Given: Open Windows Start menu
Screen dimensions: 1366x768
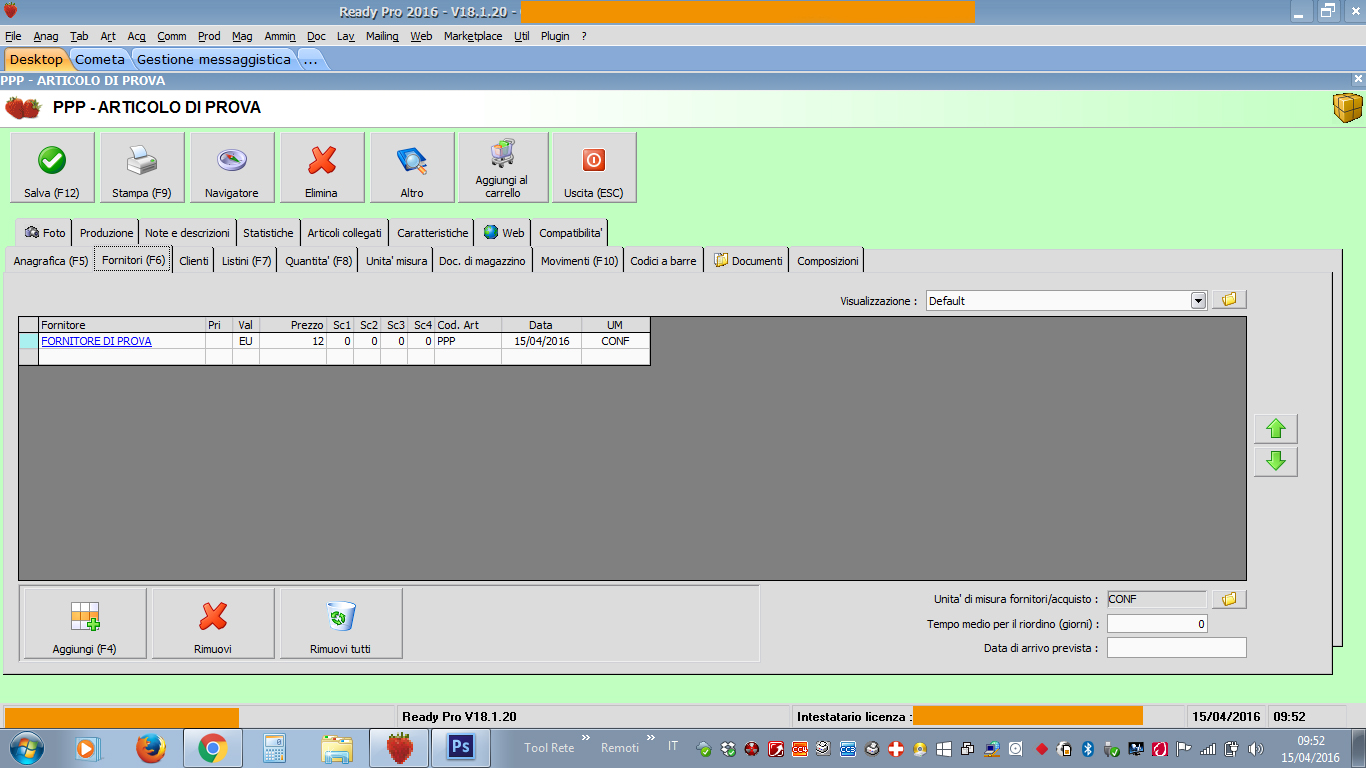Looking at the screenshot, I should [x=27, y=747].
